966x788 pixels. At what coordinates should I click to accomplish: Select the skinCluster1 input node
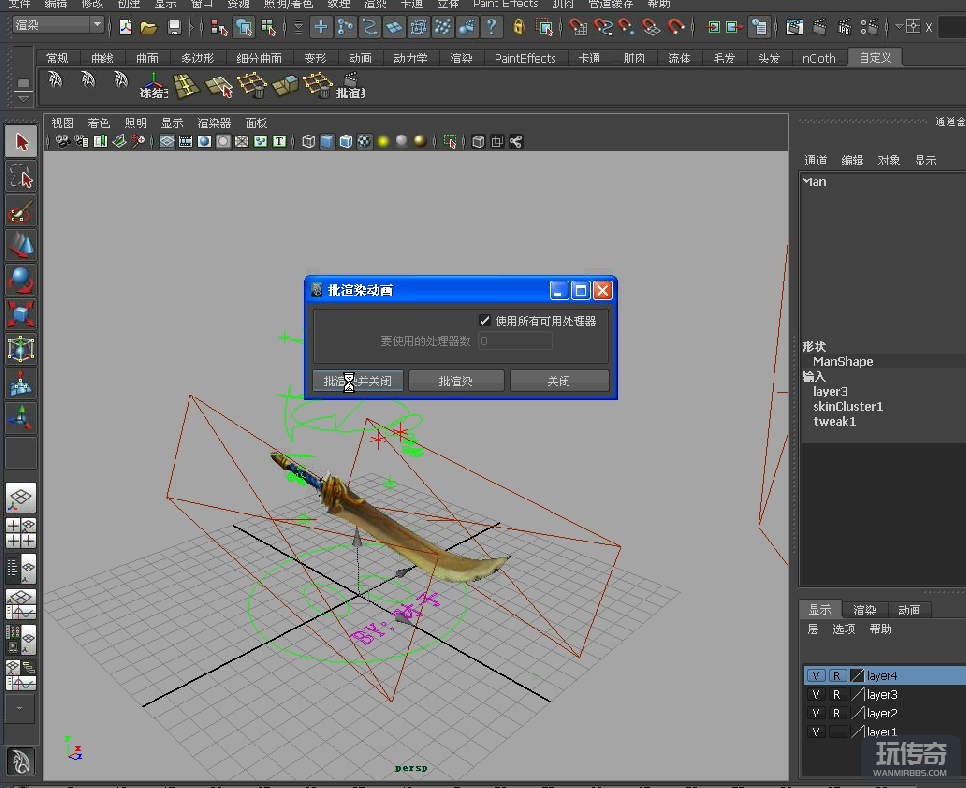[x=848, y=407]
